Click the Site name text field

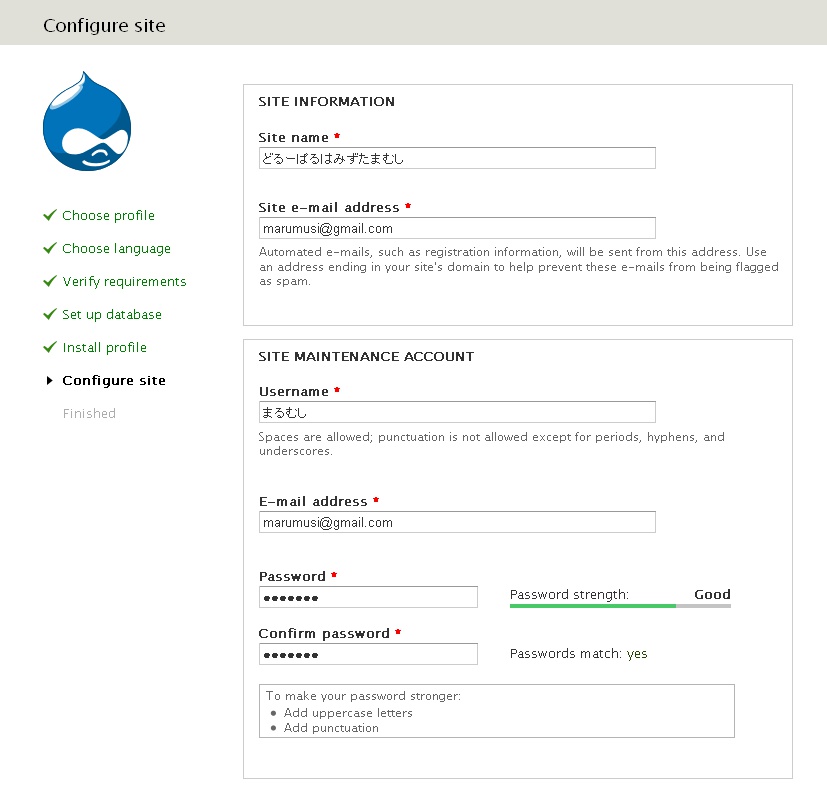[457, 158]
